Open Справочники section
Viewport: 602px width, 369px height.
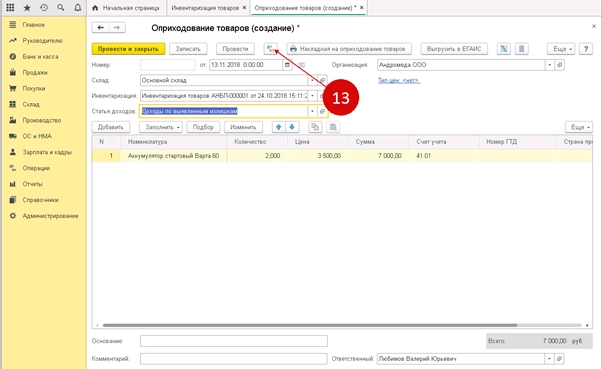pos(40,200)
